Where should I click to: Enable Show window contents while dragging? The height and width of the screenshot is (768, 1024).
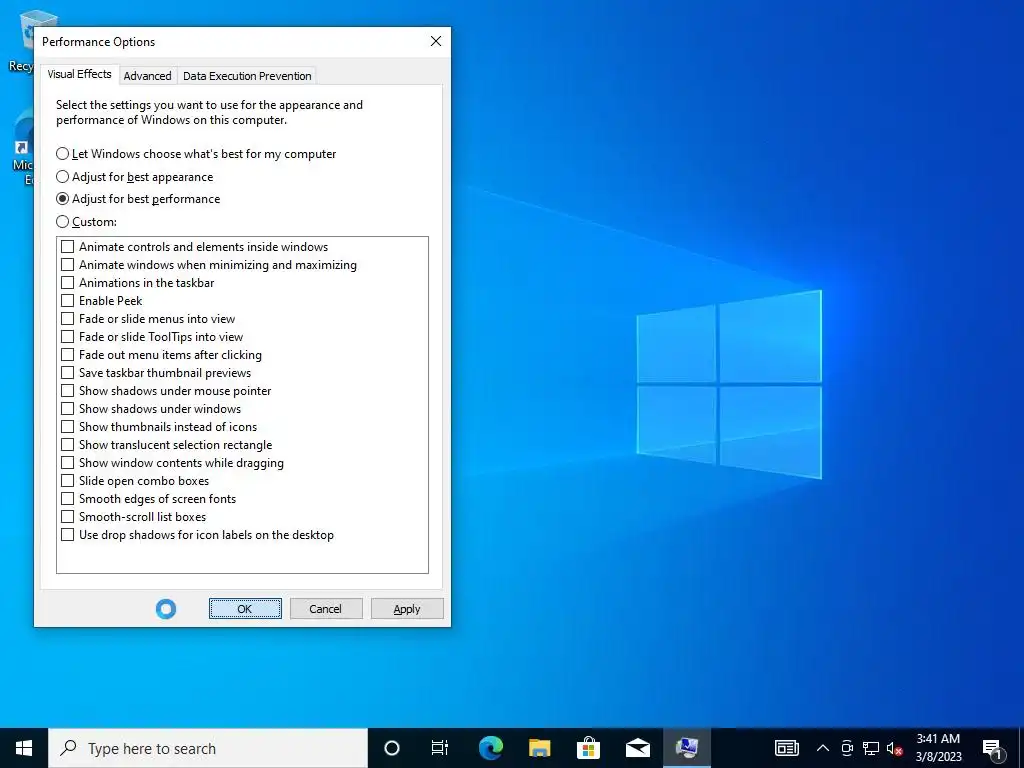click(x=67, y=462)
